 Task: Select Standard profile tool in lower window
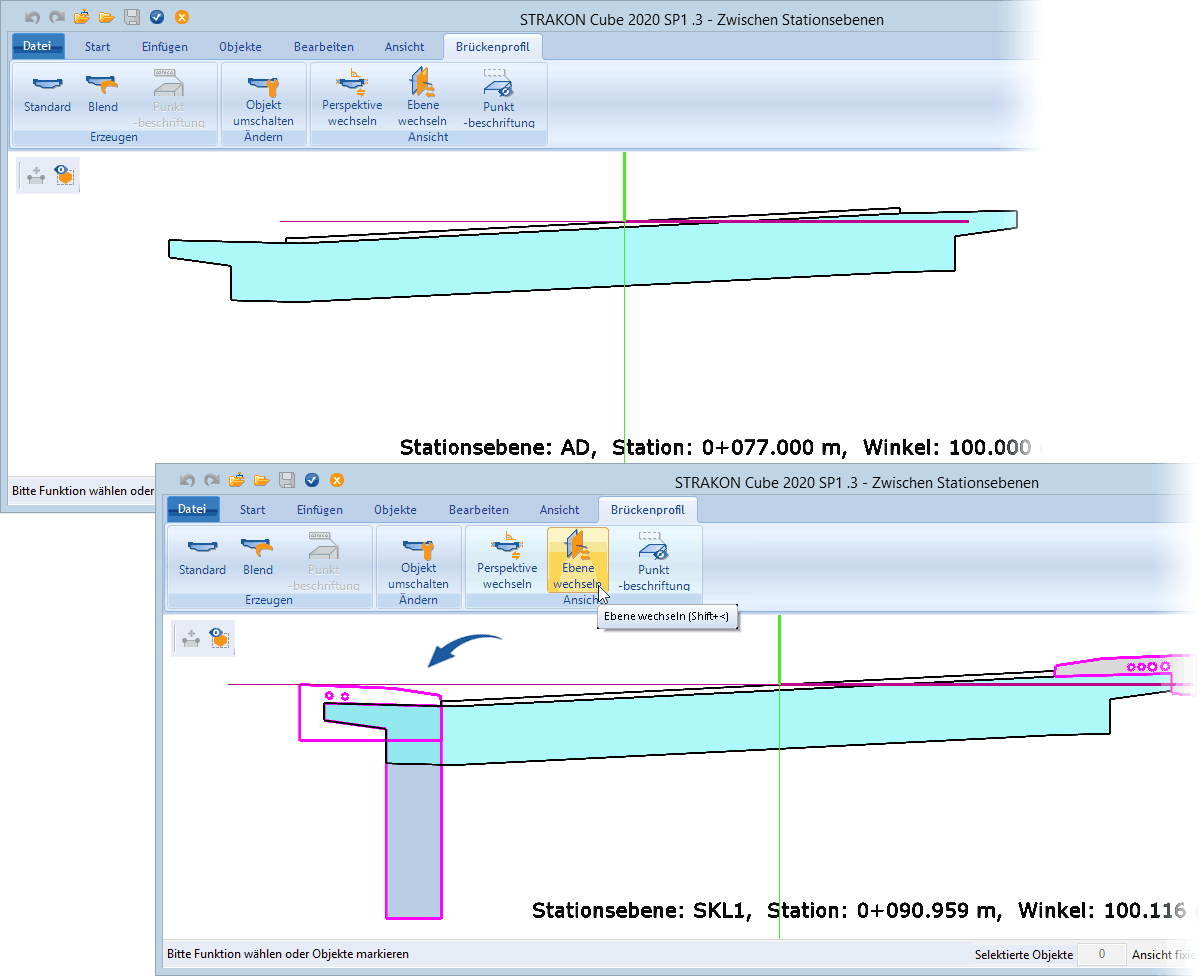click(203, 558)
